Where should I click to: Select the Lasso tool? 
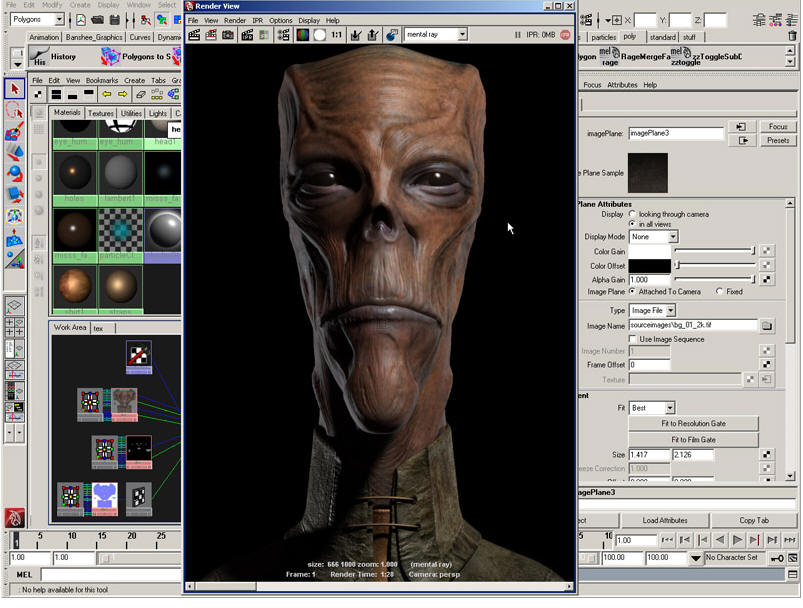point(14,110)
